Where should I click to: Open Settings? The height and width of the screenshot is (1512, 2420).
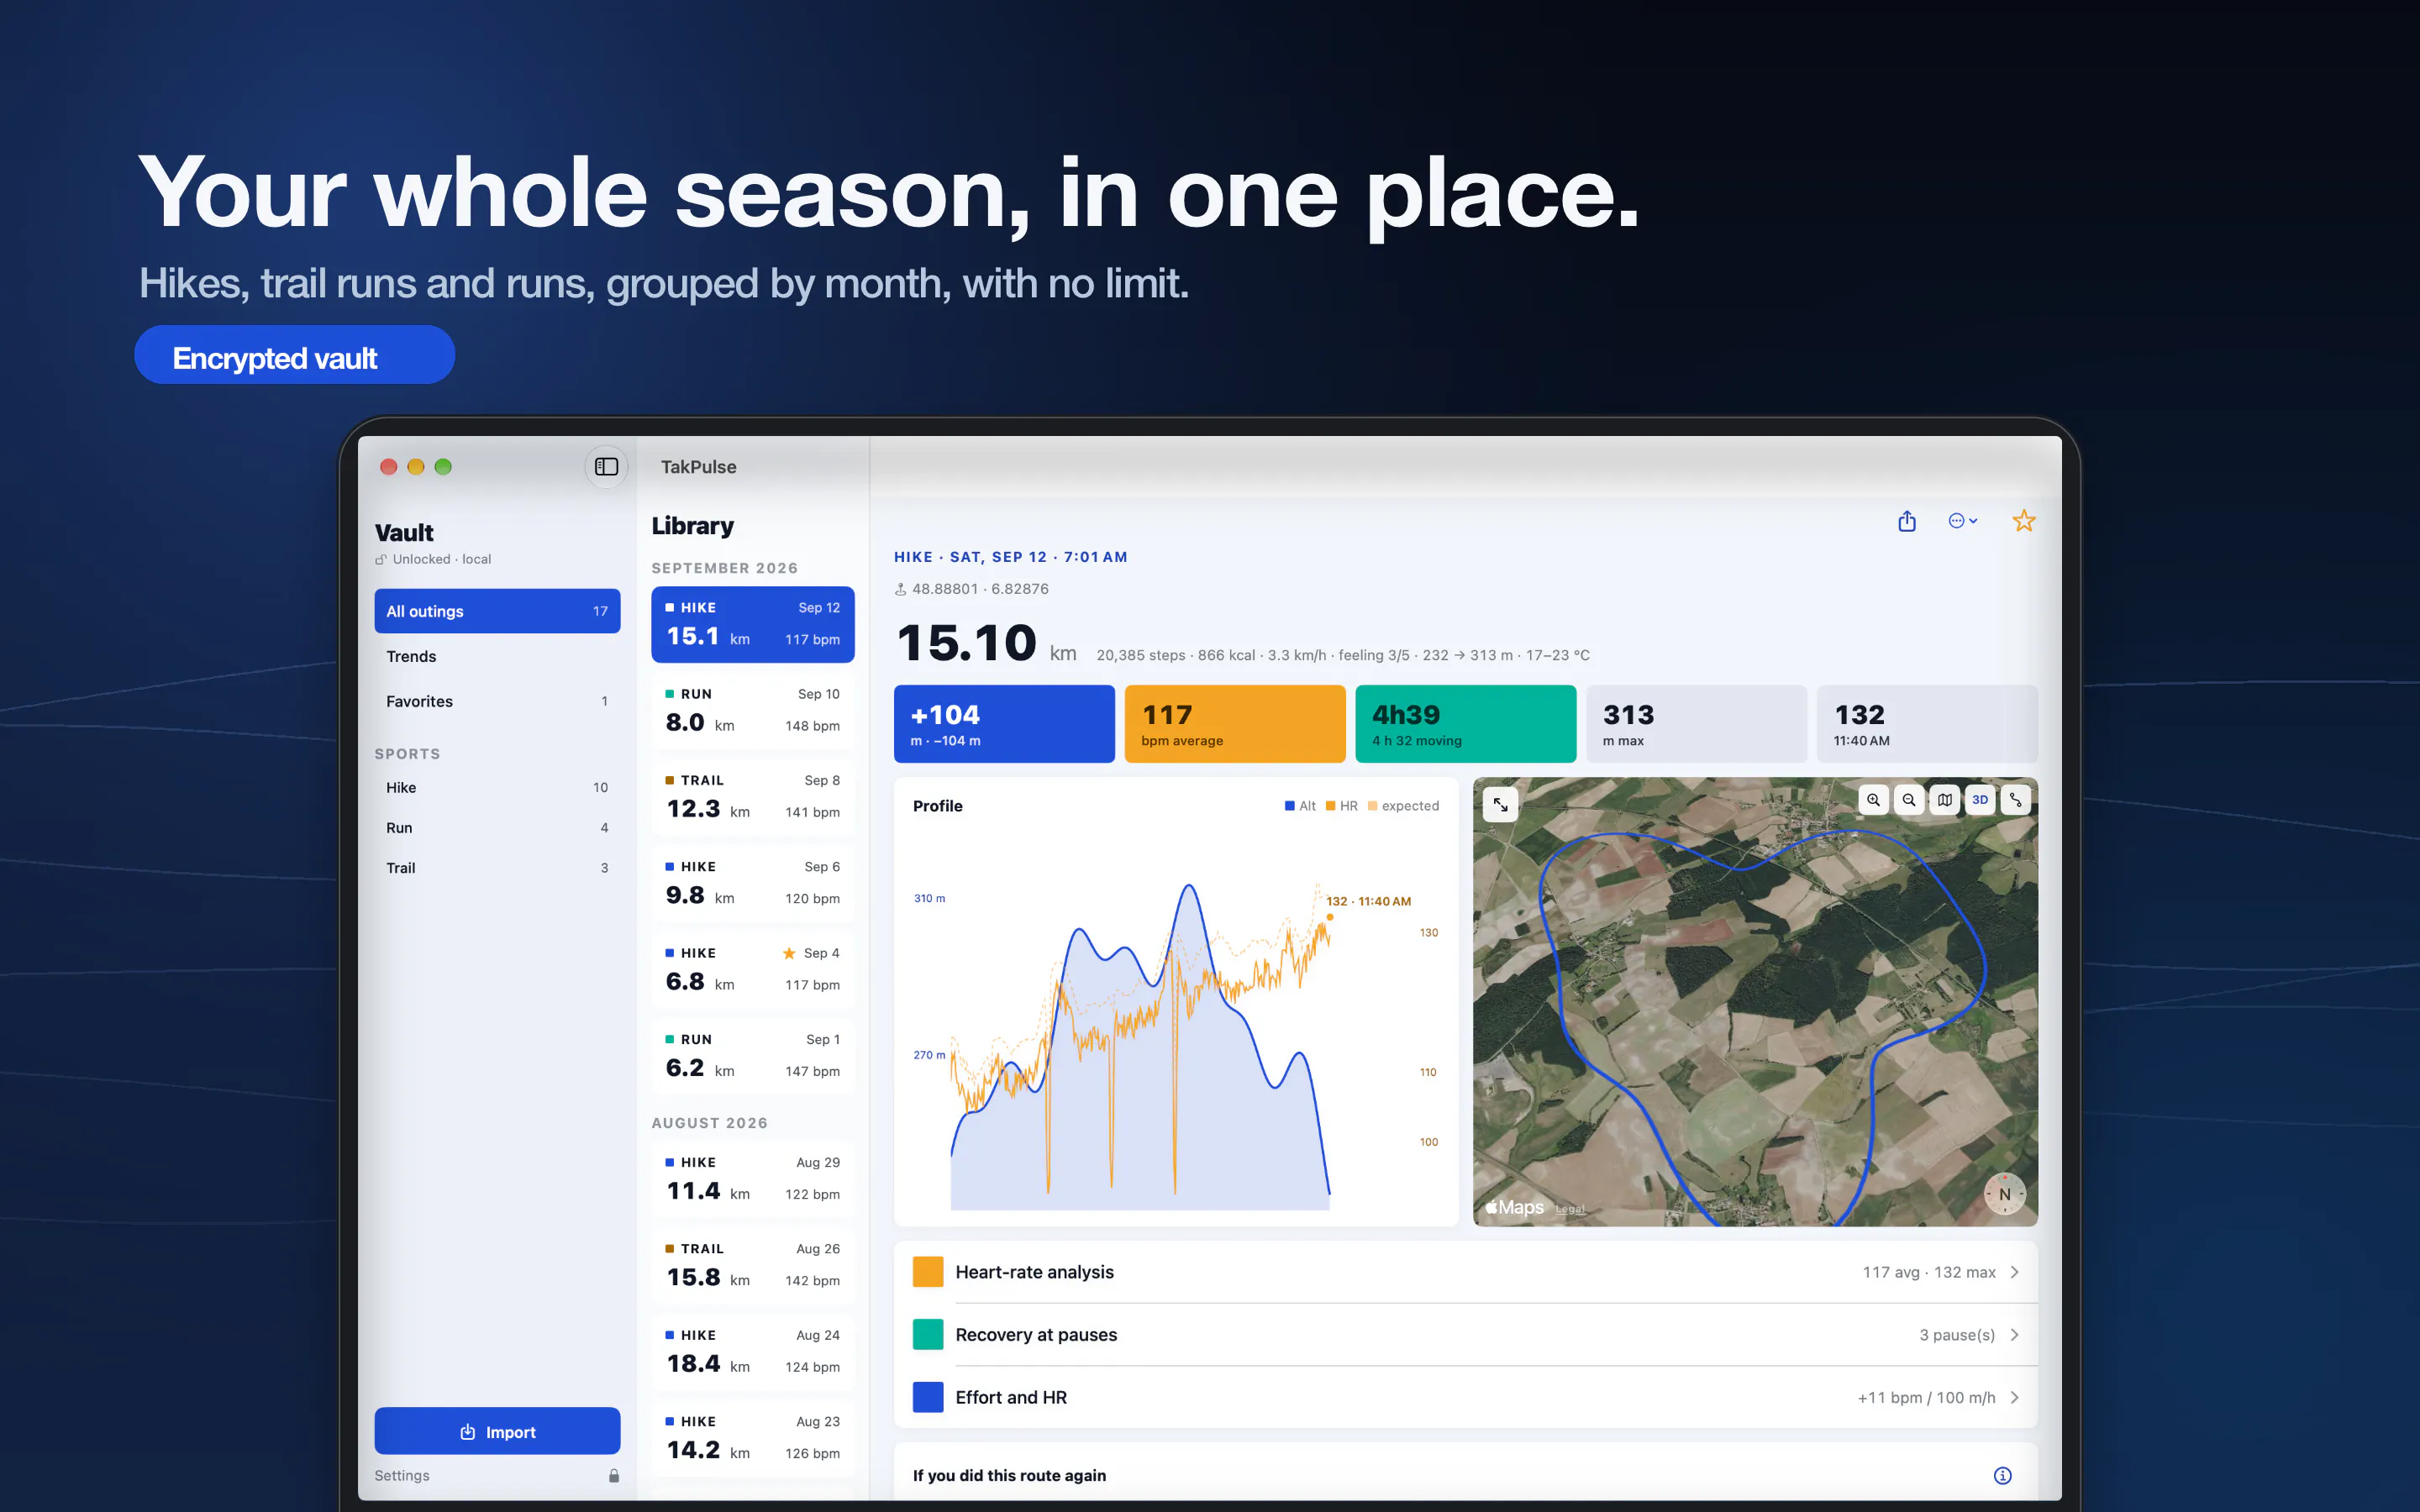coord(402,1475)
